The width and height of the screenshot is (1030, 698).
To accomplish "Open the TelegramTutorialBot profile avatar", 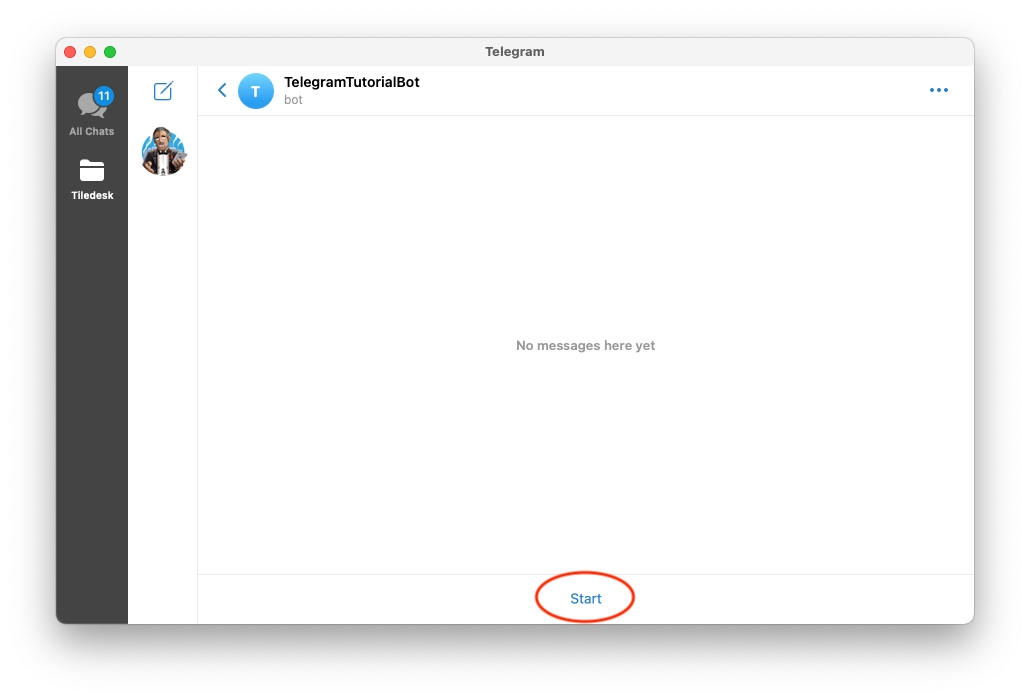I will [256, 91].
